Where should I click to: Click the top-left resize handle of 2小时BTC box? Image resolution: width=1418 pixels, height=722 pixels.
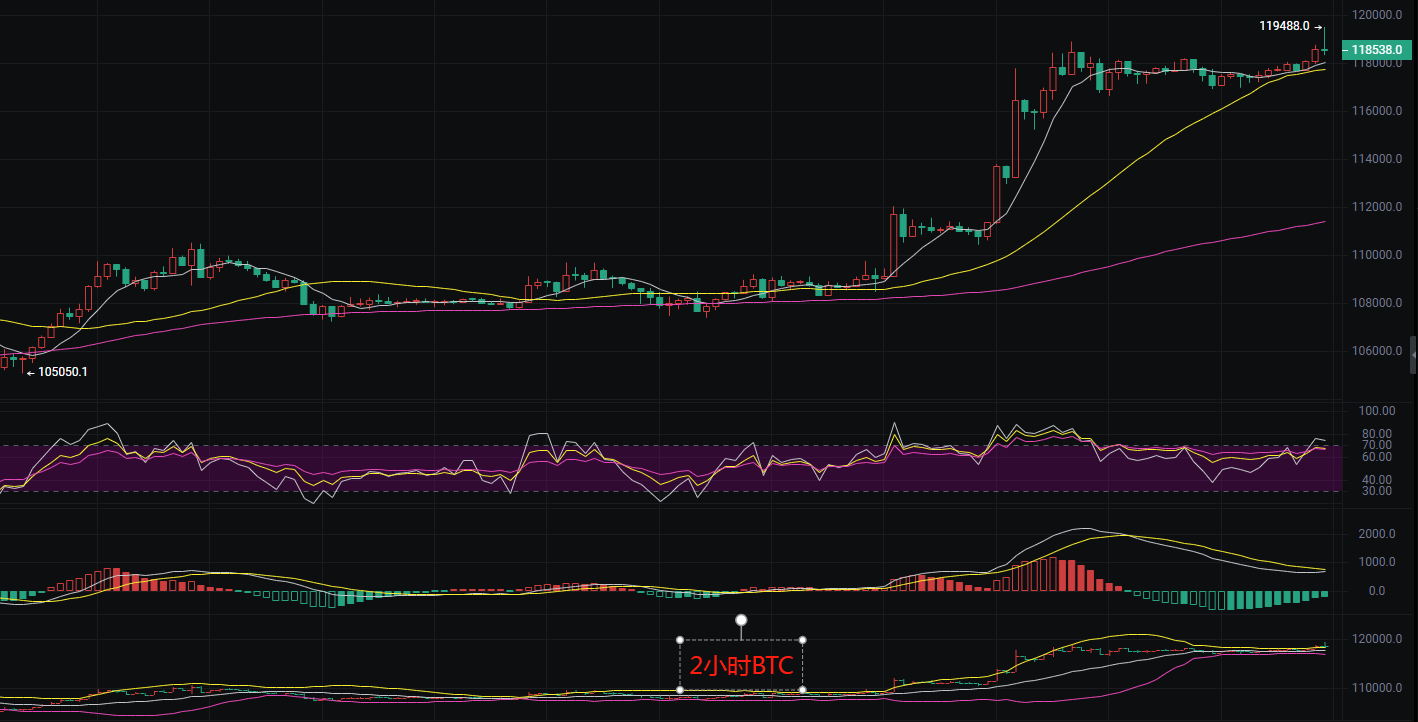pos(680,640)
